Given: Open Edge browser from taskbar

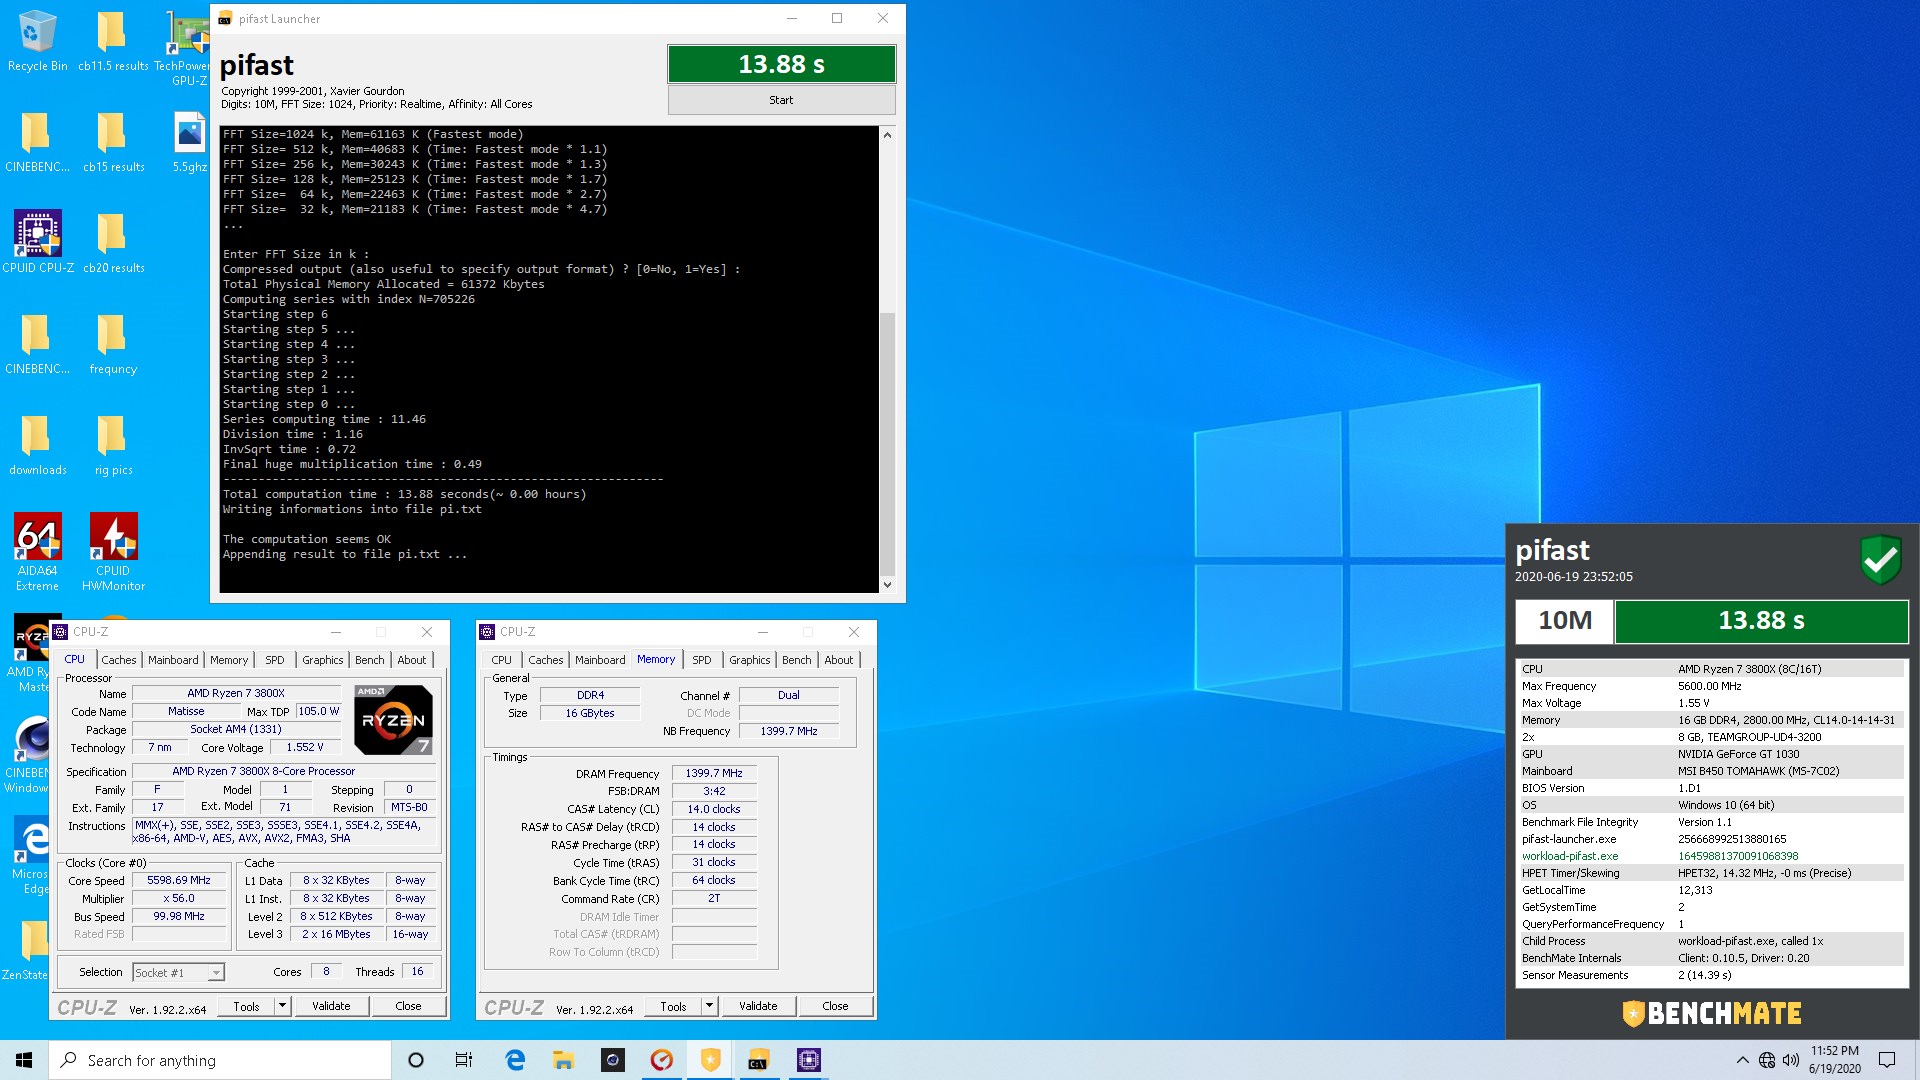Looking at the screenshot, I should click(515, 1060).
